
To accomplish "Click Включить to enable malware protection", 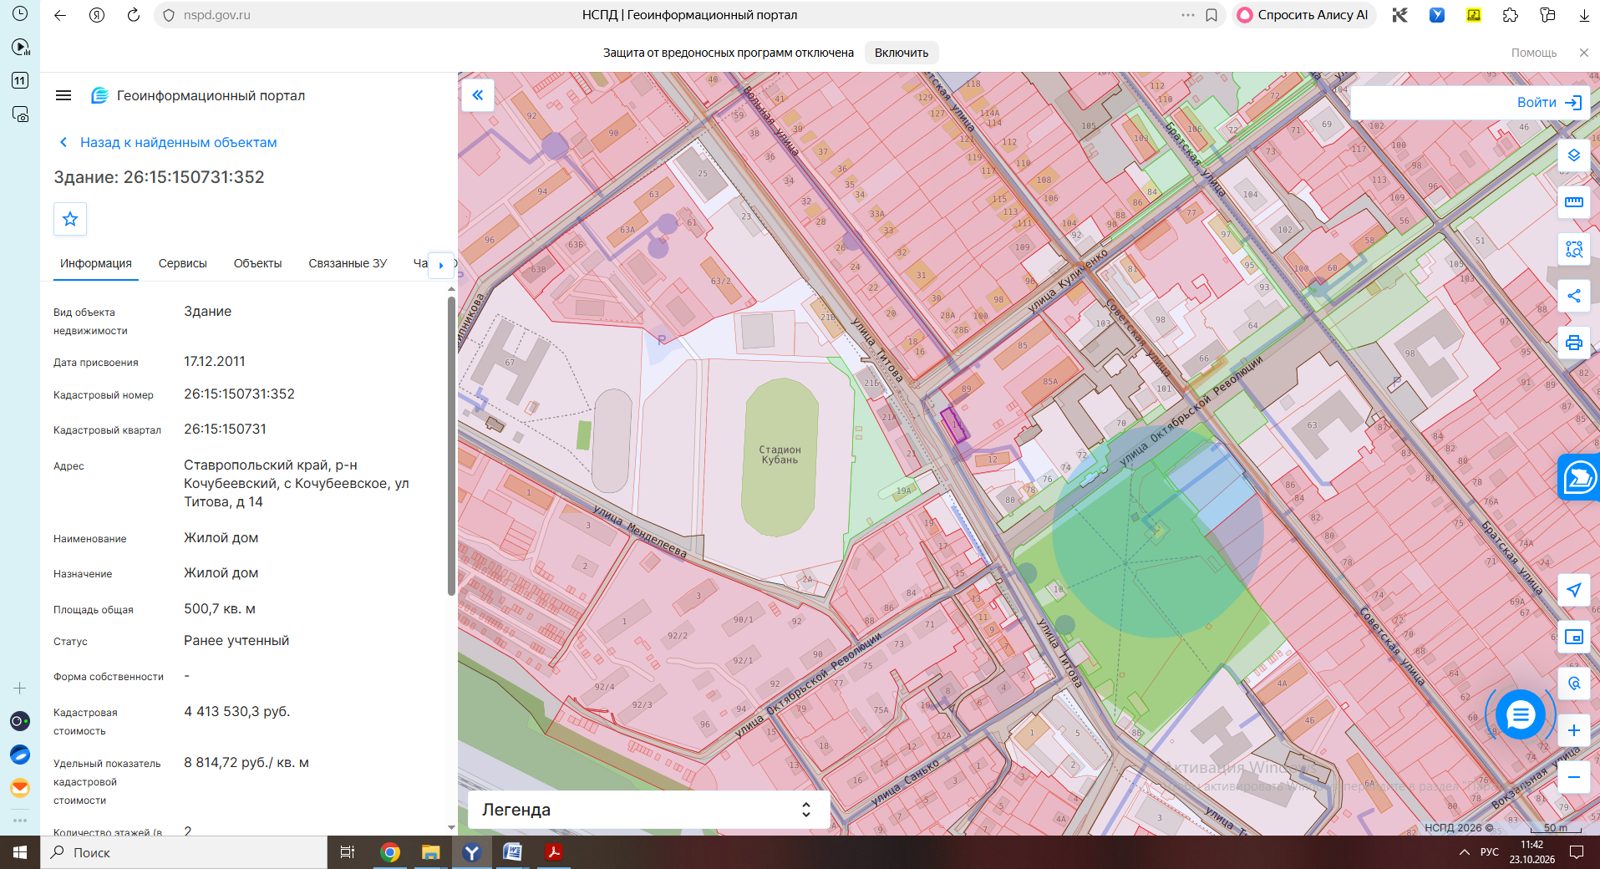I will 902,53.
